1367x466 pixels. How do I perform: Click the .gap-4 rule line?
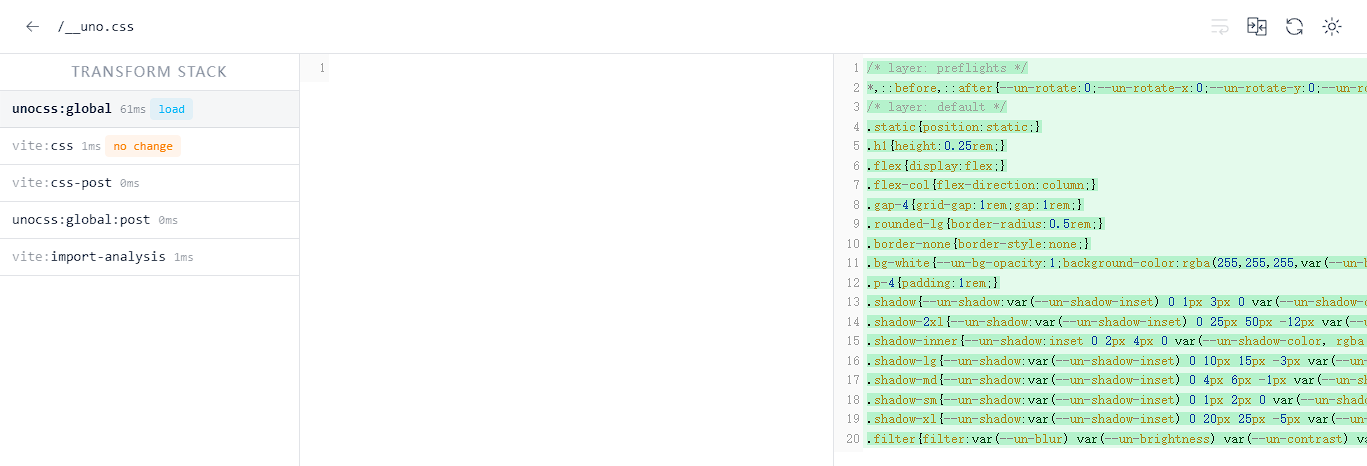[x=972, y=205]
